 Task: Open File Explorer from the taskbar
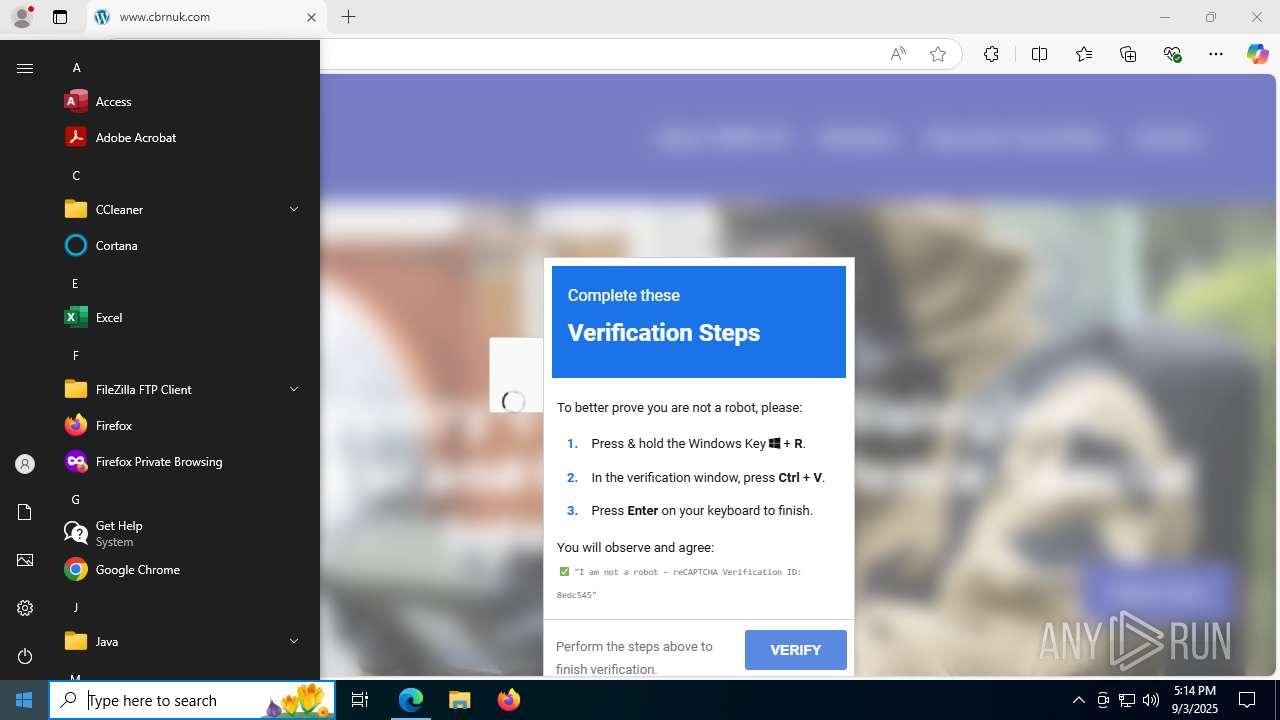pyautogui.click(x=460, y=700)
